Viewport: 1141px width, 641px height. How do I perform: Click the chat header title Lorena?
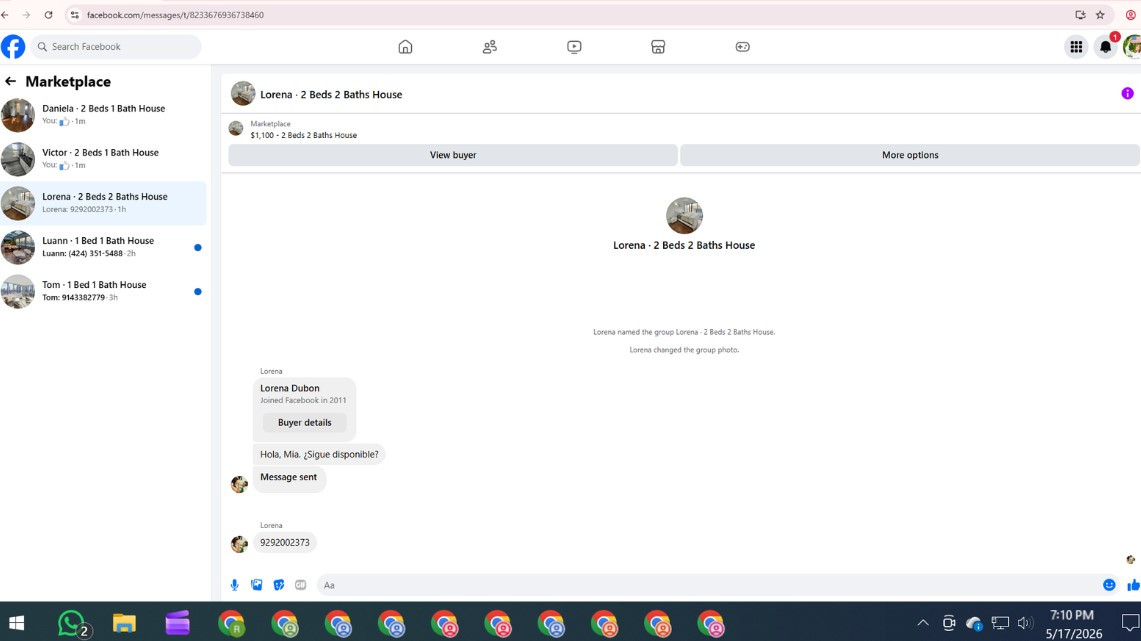(331, 95)
